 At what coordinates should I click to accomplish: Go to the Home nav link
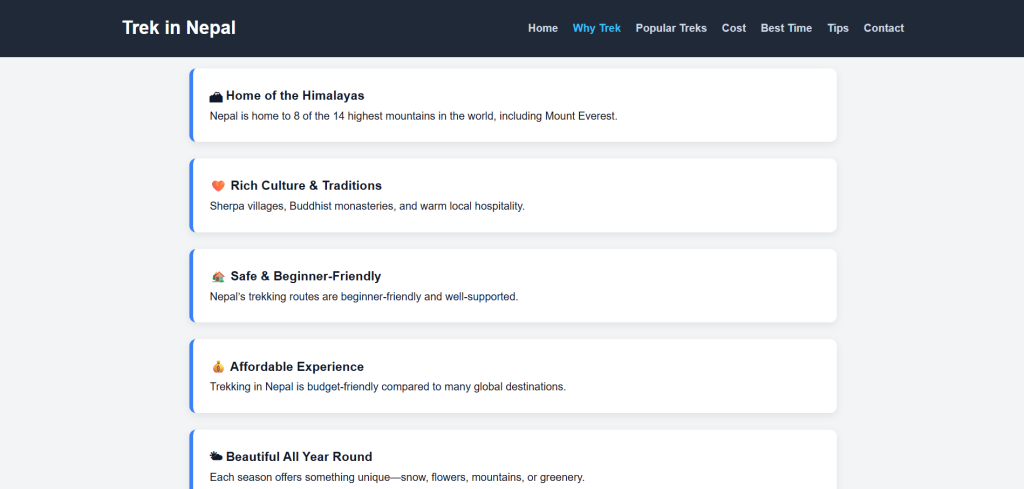pos(542,28)
